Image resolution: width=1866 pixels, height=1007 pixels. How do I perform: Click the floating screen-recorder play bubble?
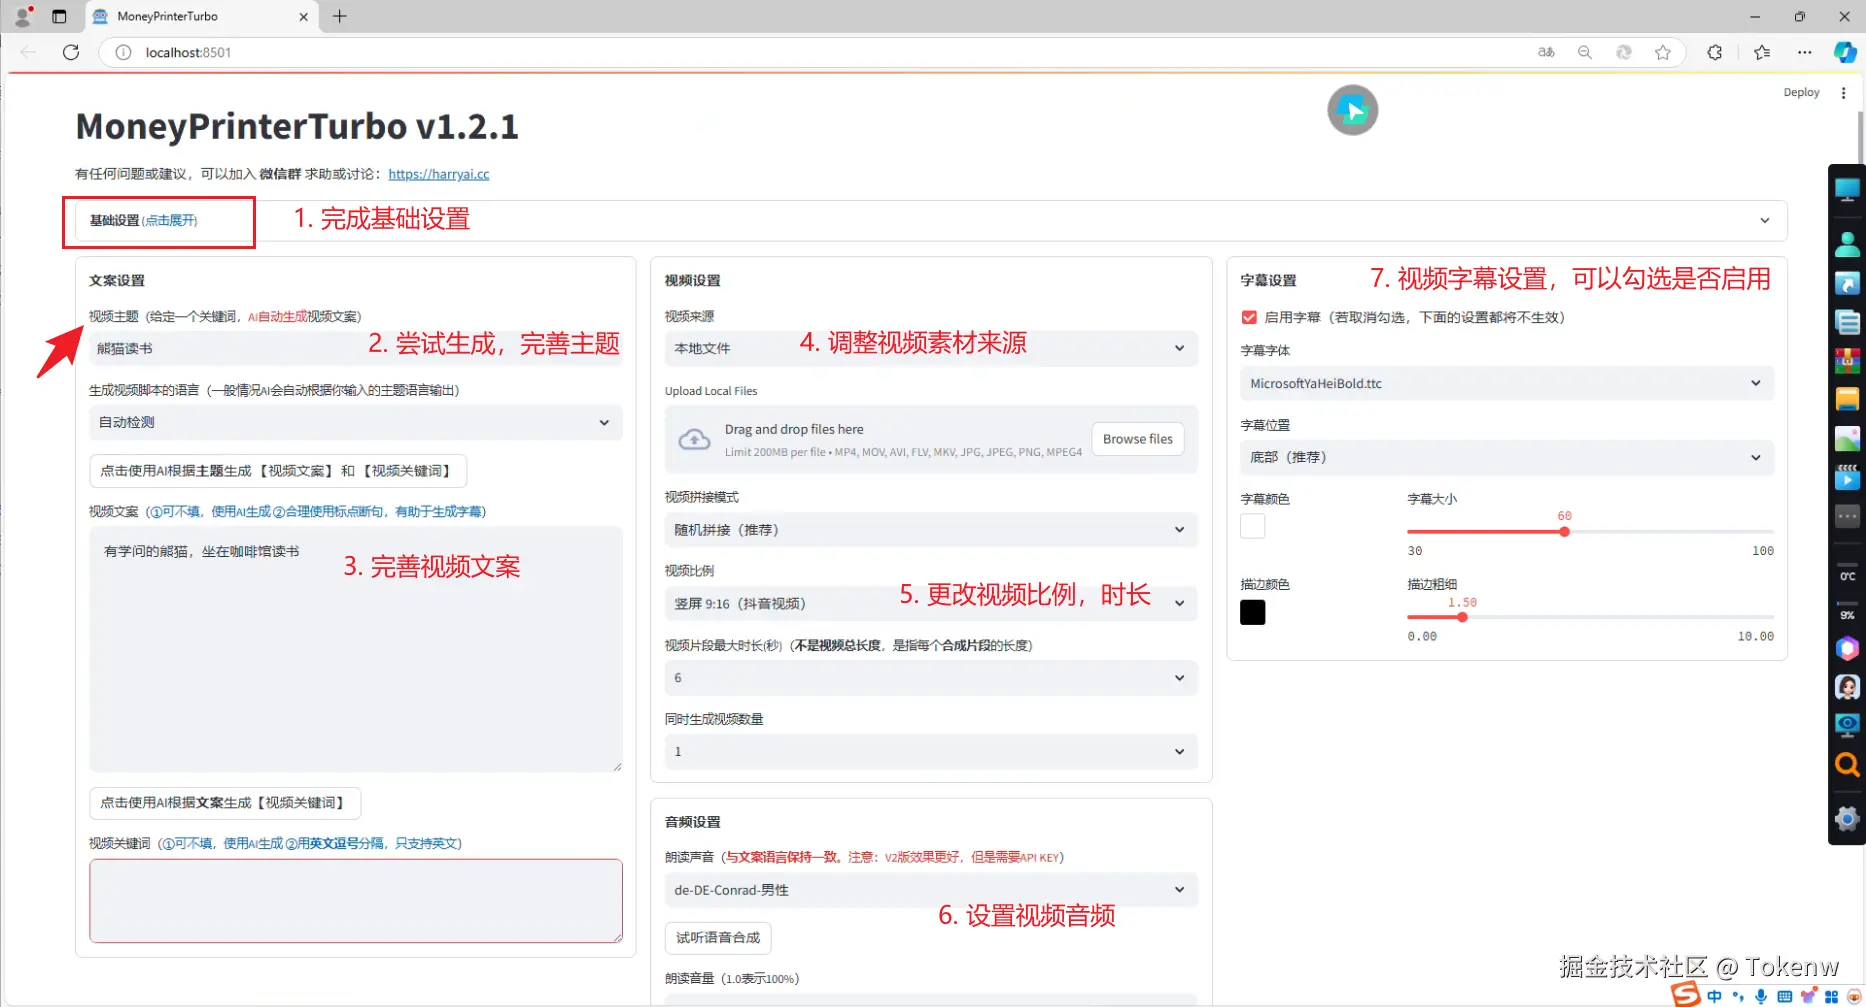[1353, 110]
